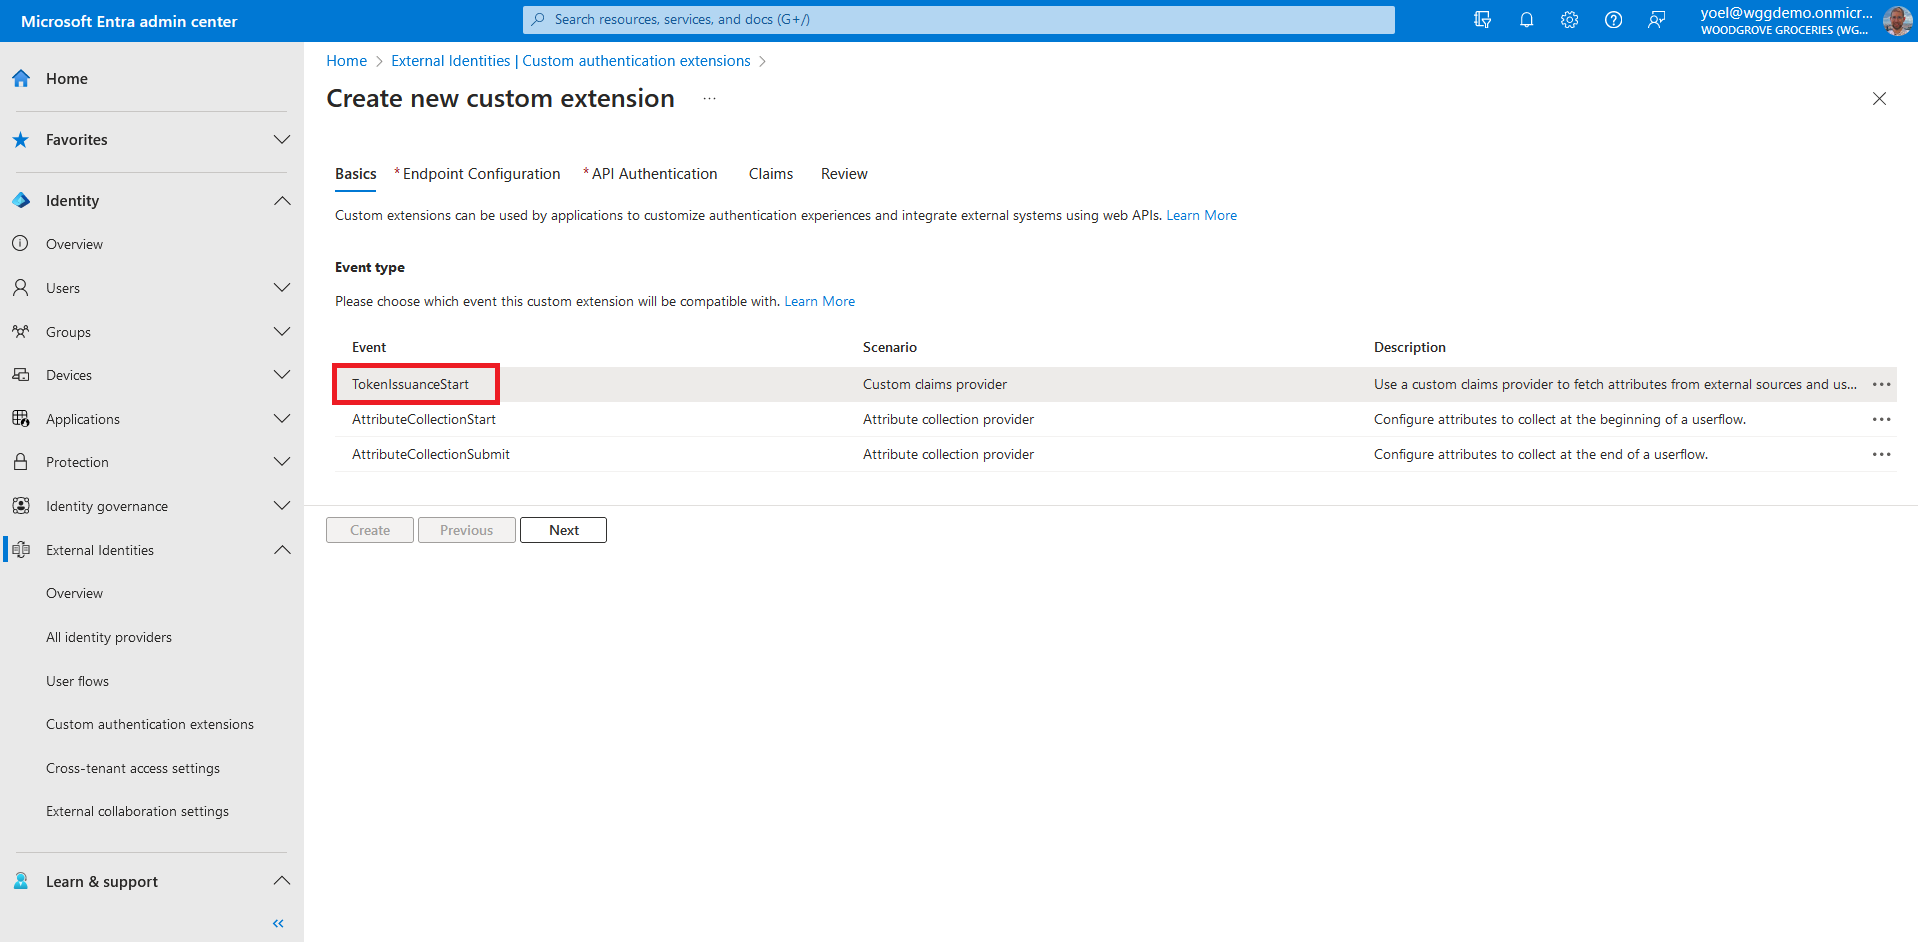Click the Home icon in sidebar
The height and width of the screenshot is (942, 1918).
(21, 79)
